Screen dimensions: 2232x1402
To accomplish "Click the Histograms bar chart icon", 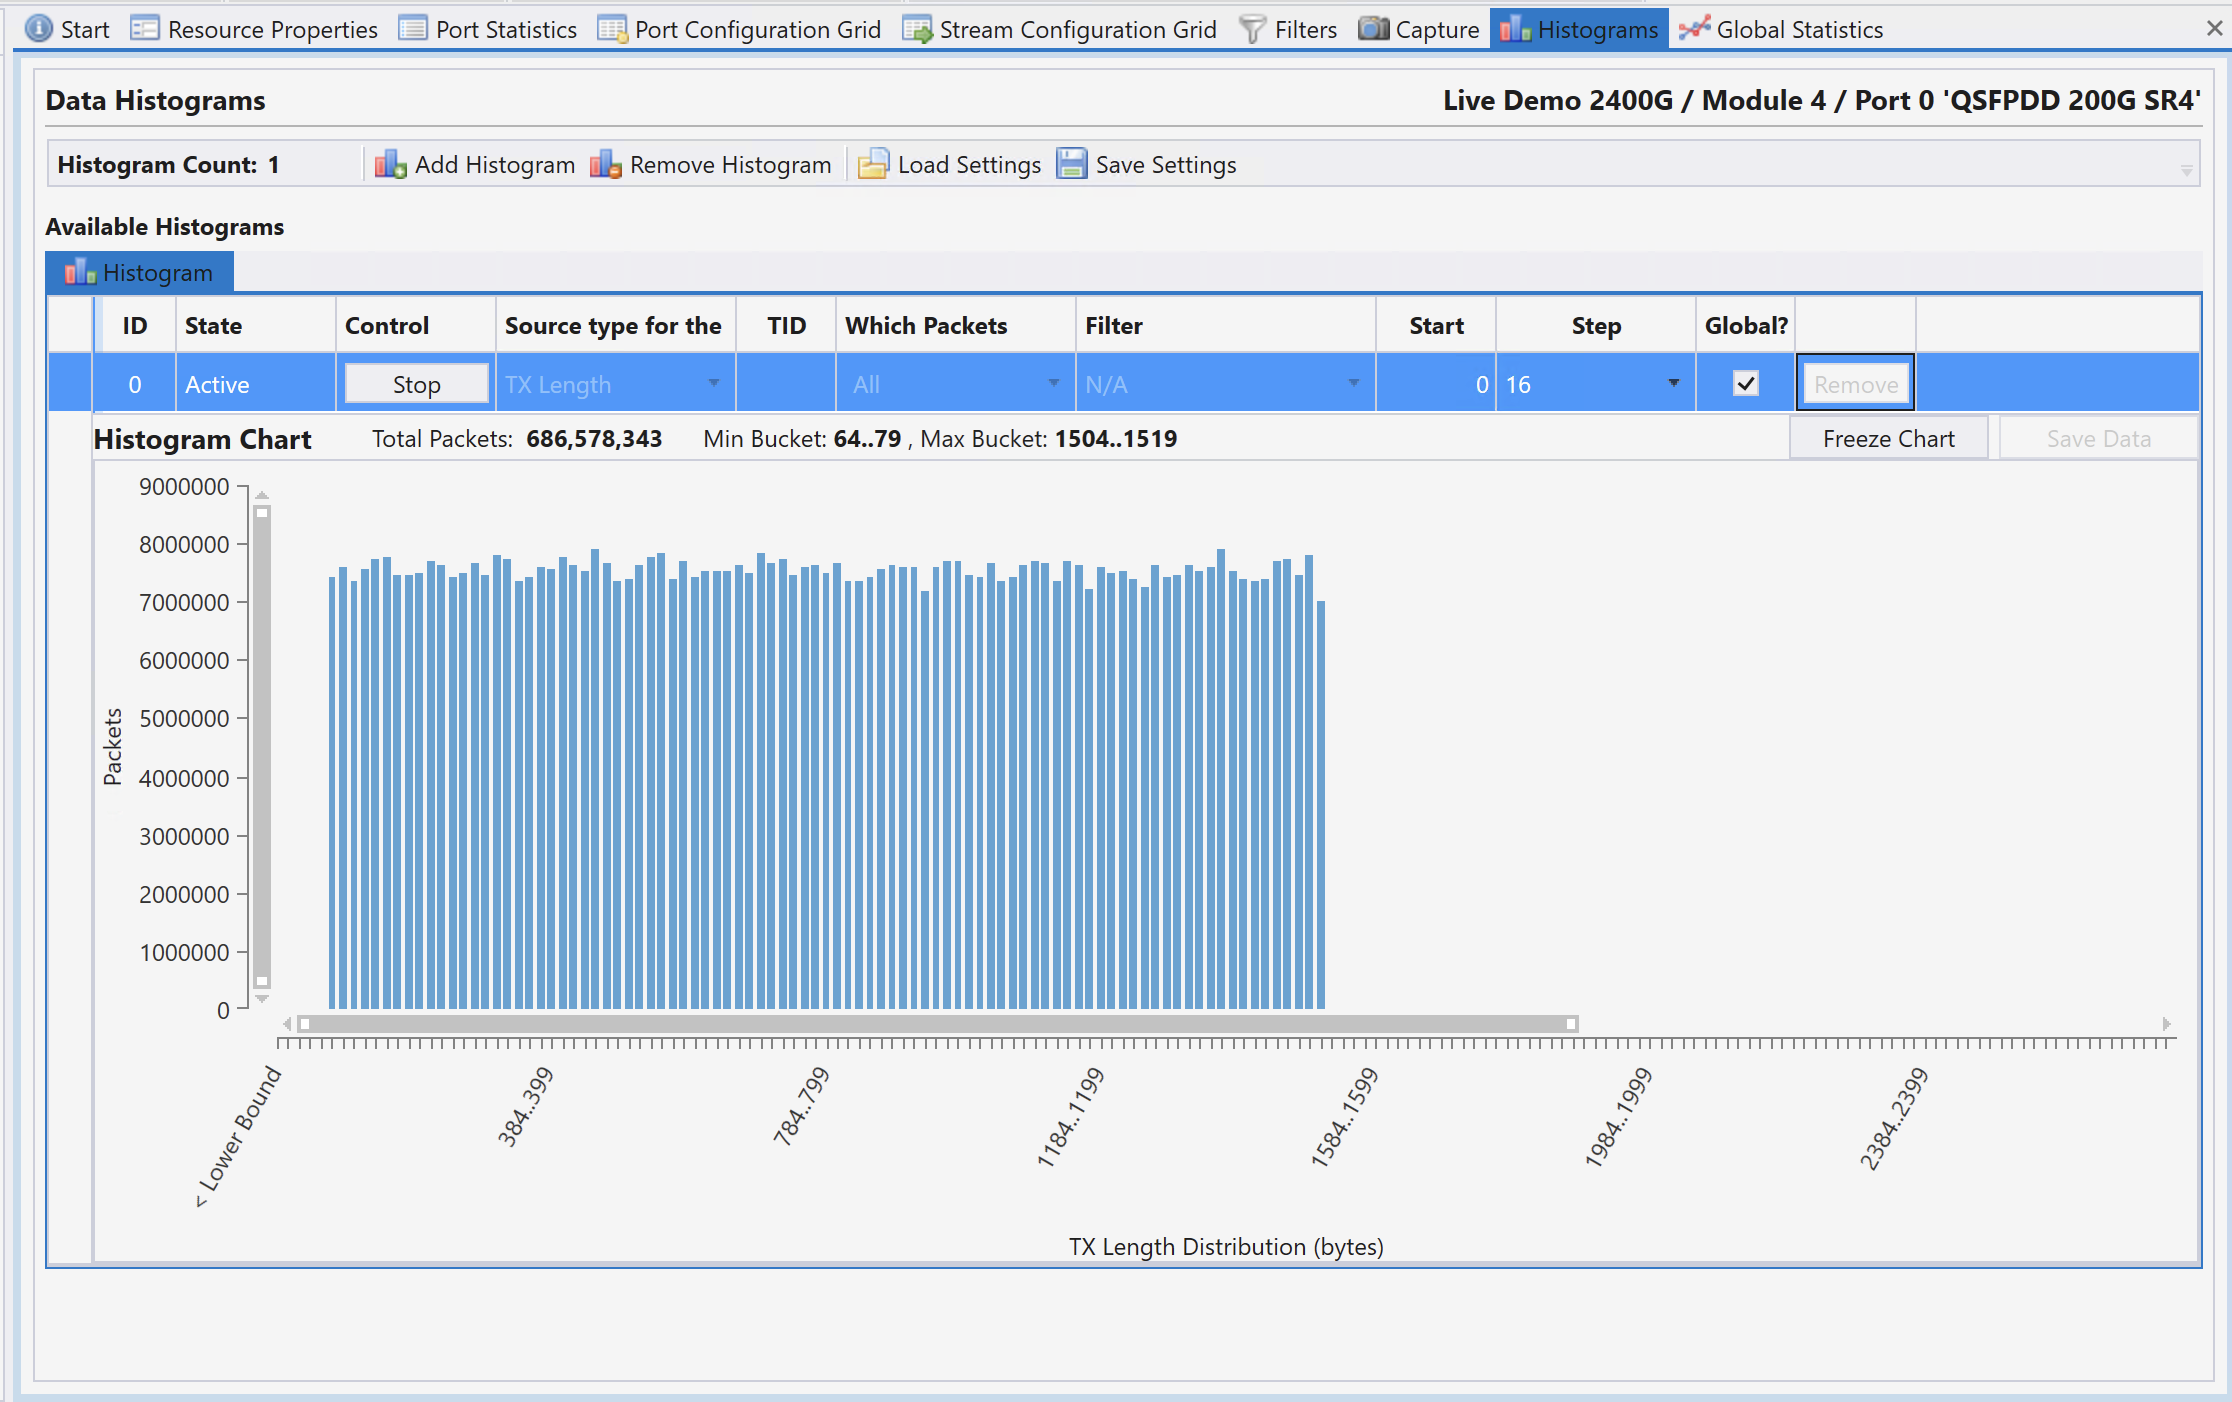I will point(1515,29).
